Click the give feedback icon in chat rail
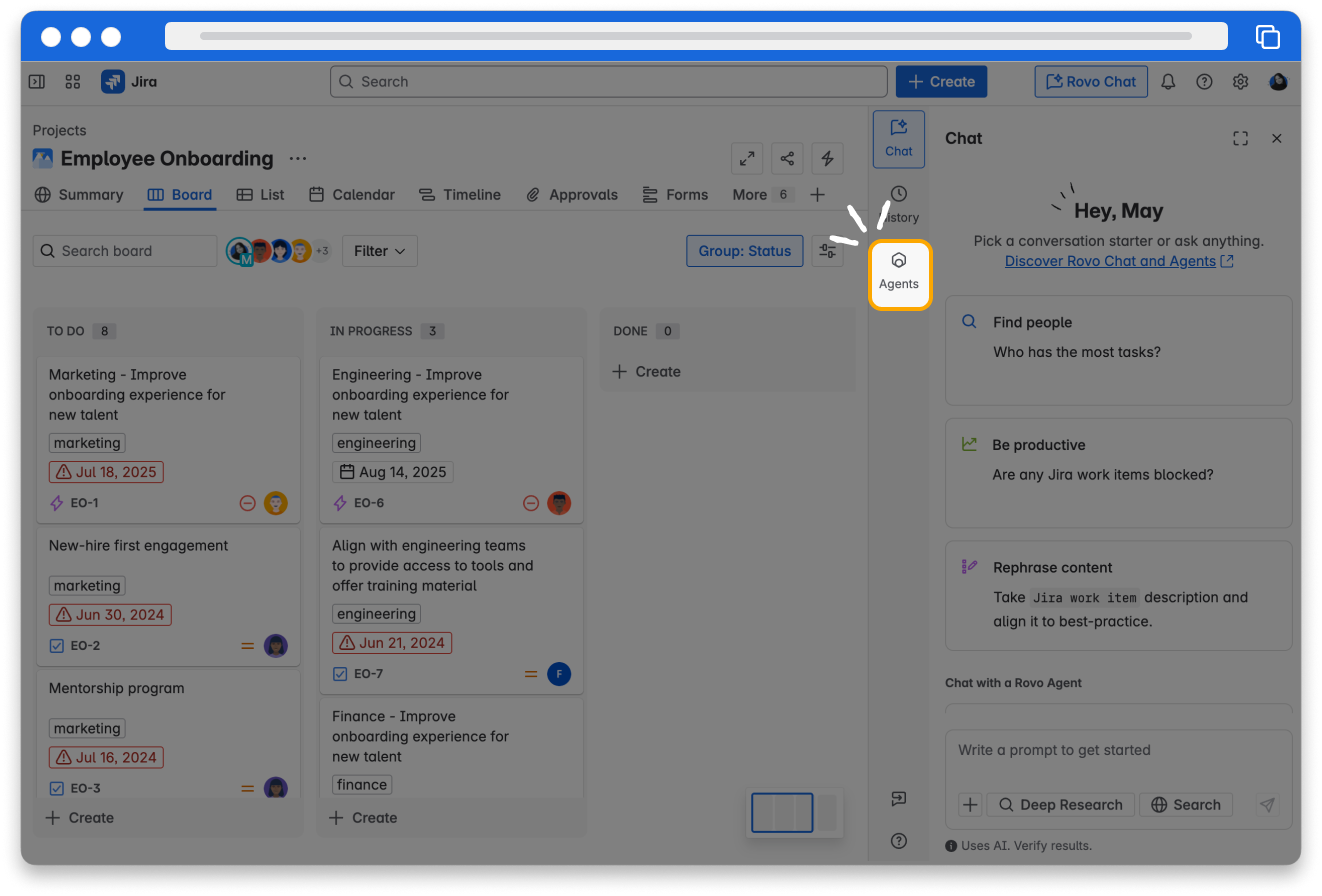 click(898, 799)
